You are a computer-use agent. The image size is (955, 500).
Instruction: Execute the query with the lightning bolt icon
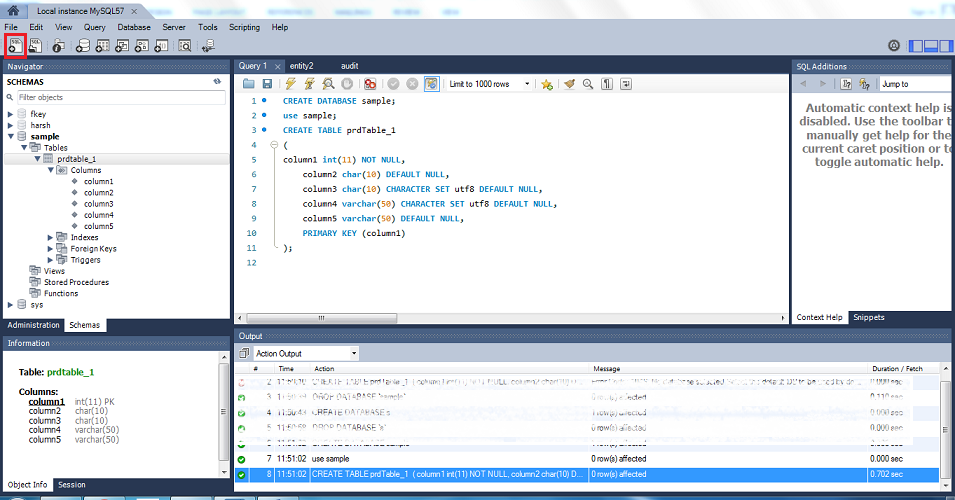[x=291, y=84]
